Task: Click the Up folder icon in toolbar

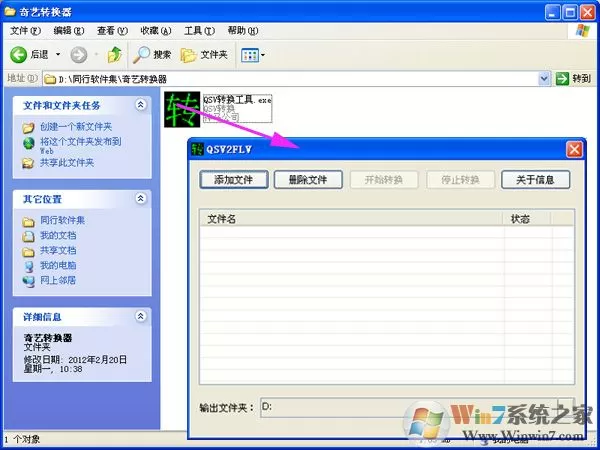Action: tap(114, 55)
